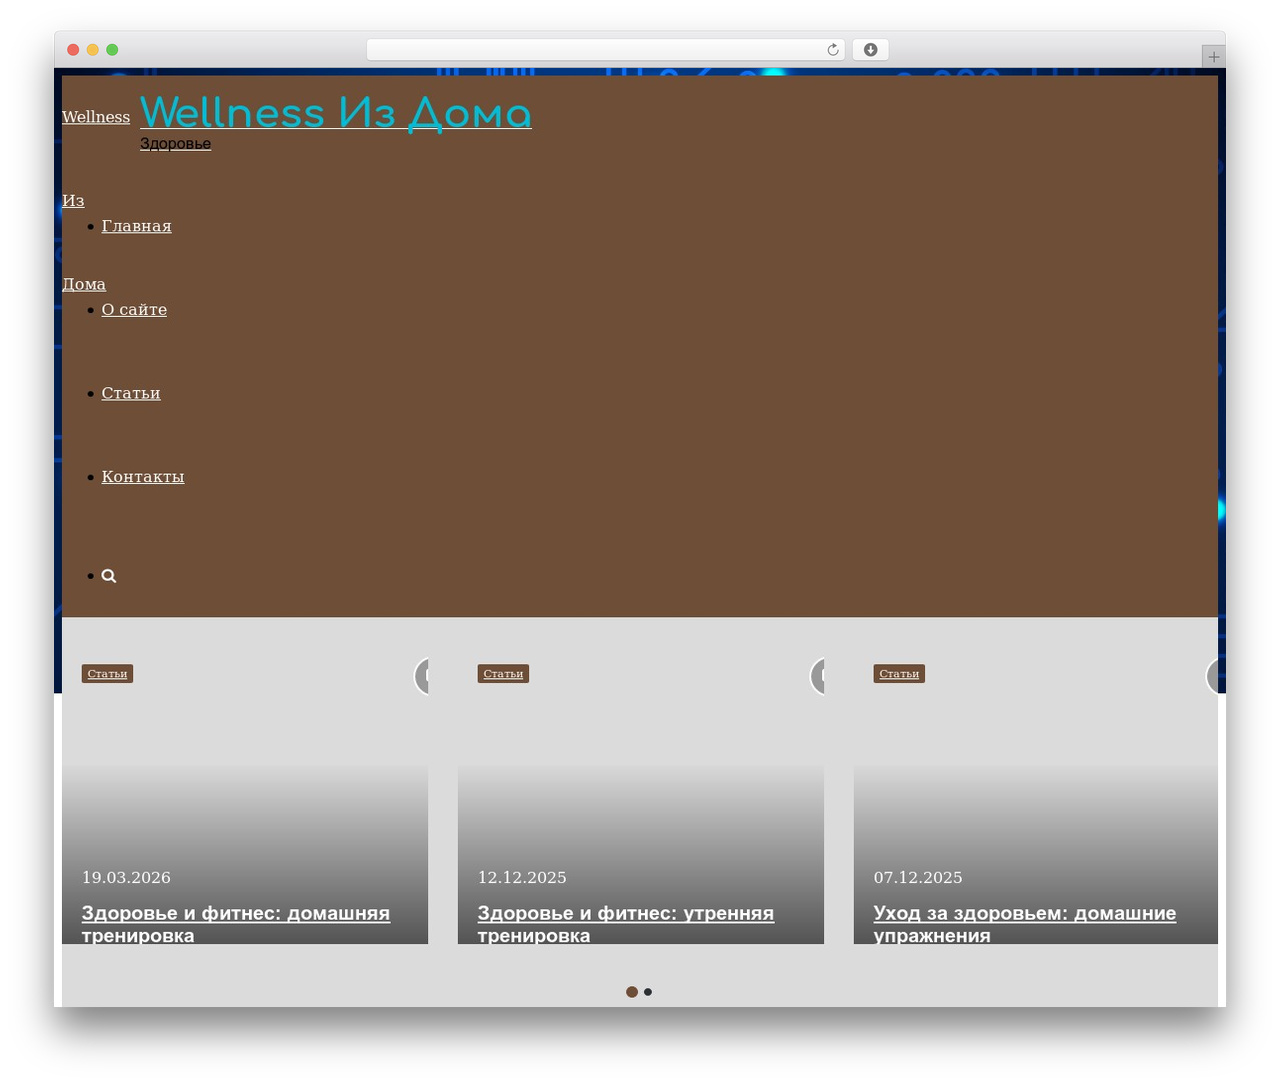Open a new tab with plus button
This screenshot has width=1280, height=1084.
coord(1213,57)
